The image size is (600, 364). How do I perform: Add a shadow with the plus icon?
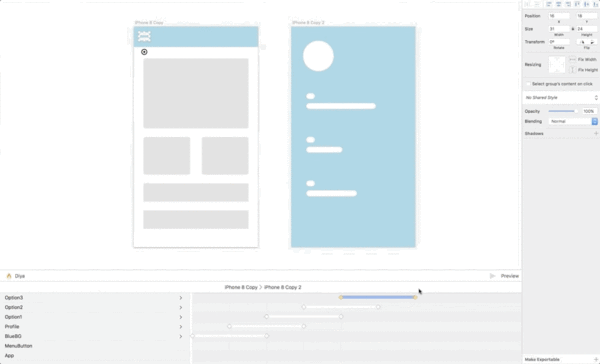596,133
